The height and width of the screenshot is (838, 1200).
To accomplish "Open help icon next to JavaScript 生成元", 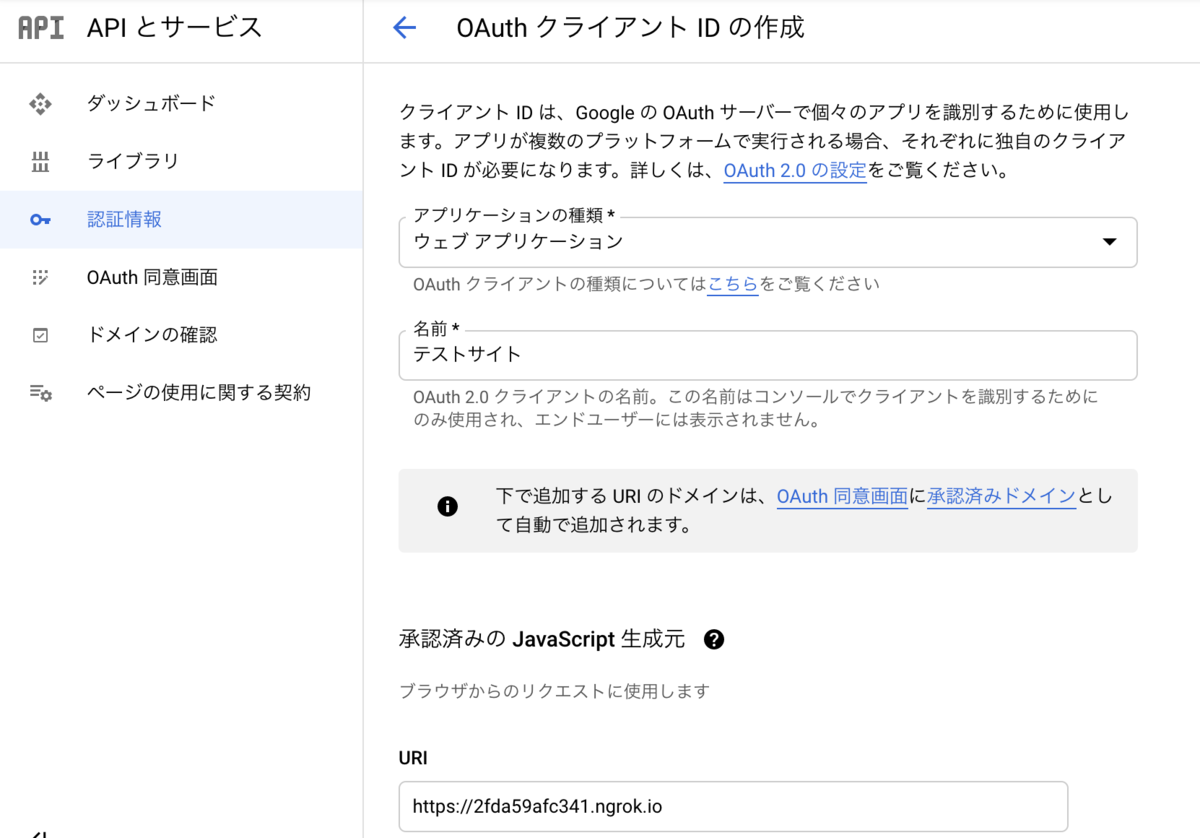I will (x=714, y=639).
